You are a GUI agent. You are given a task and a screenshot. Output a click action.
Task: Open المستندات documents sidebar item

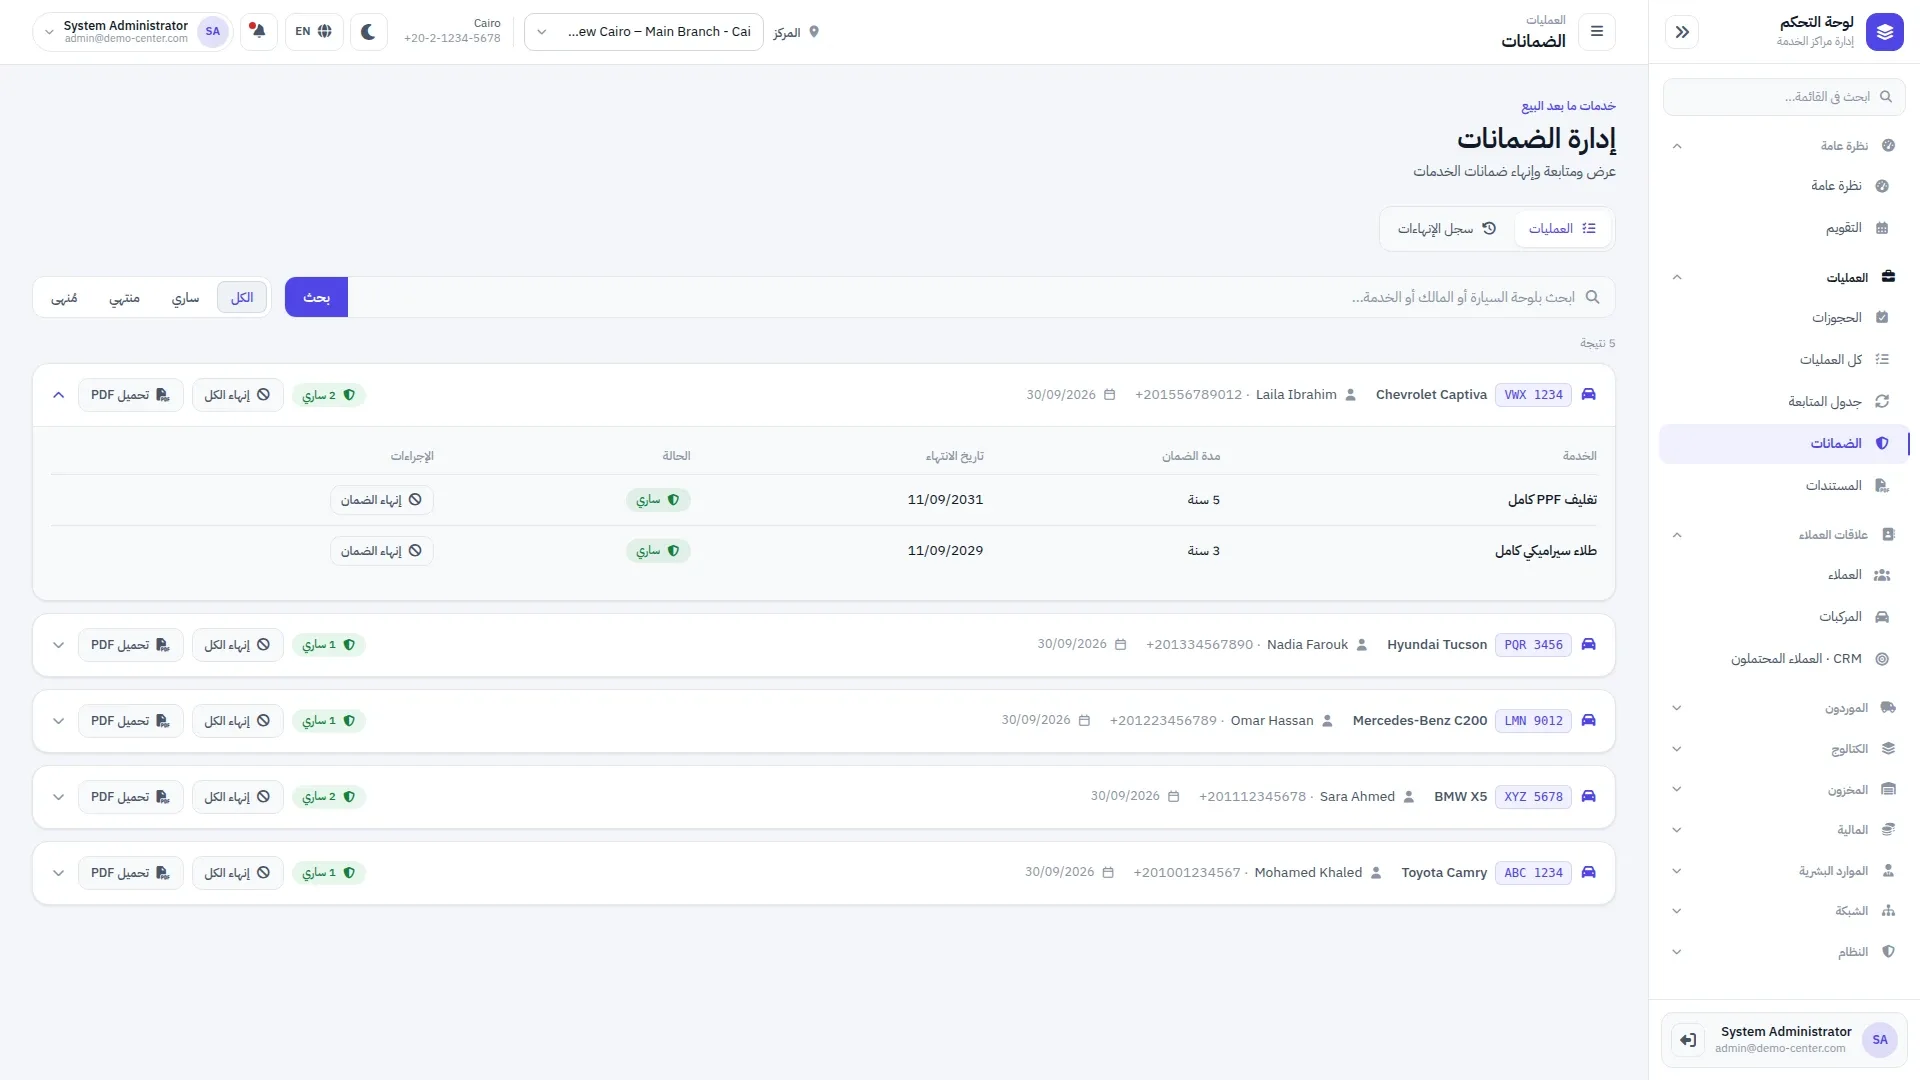click(1784, 486)
